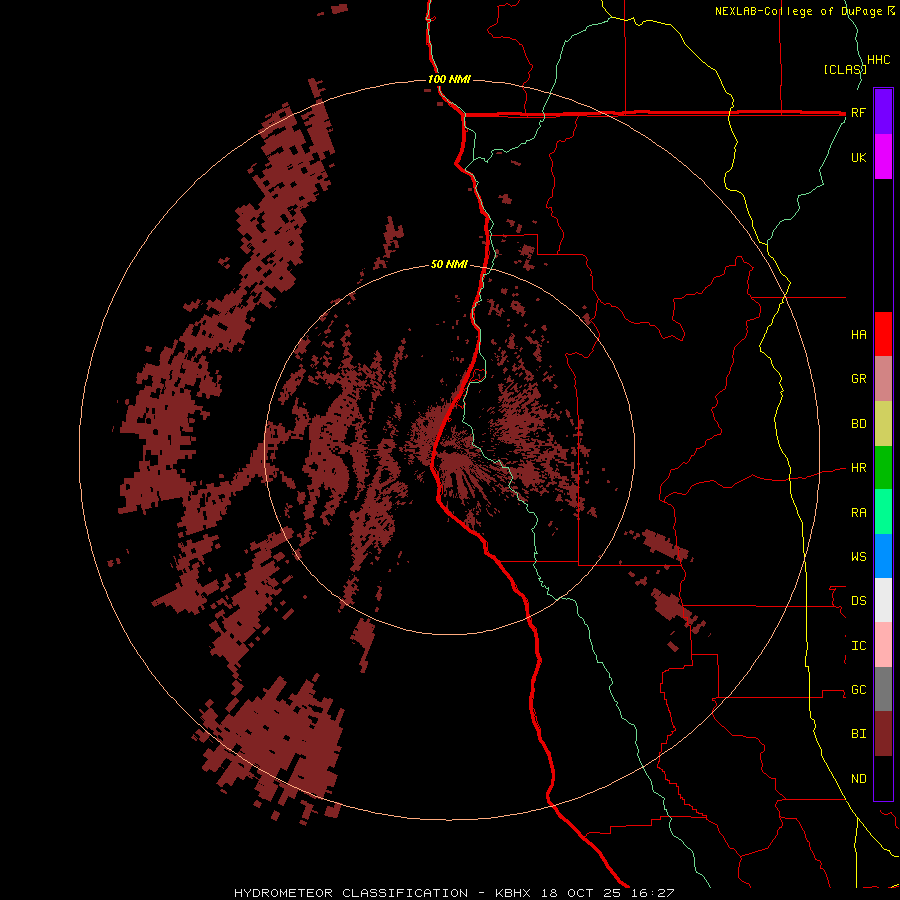This screenshot has height=900, width=900.
Task: Click the 'UK' legend label
Action: point(858,158)
